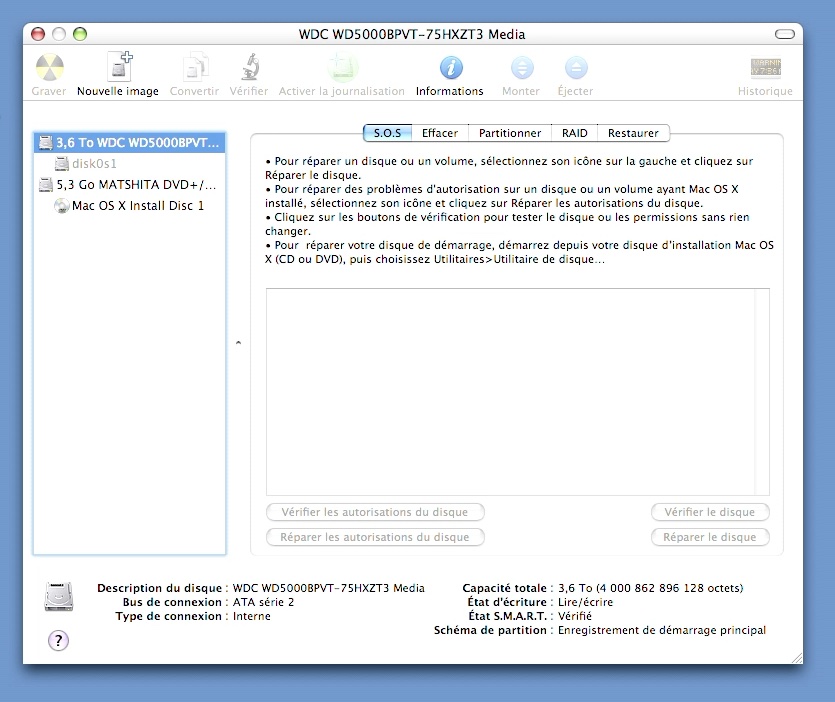The height and width of the screenshot is (702, 835).
Task: Switch to the Effacer tab
Action: 440,133
